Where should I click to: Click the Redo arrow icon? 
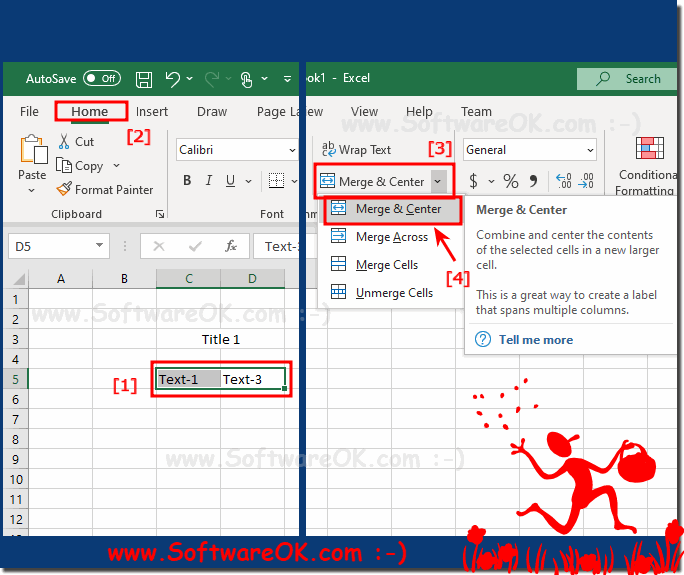point(212,79)
